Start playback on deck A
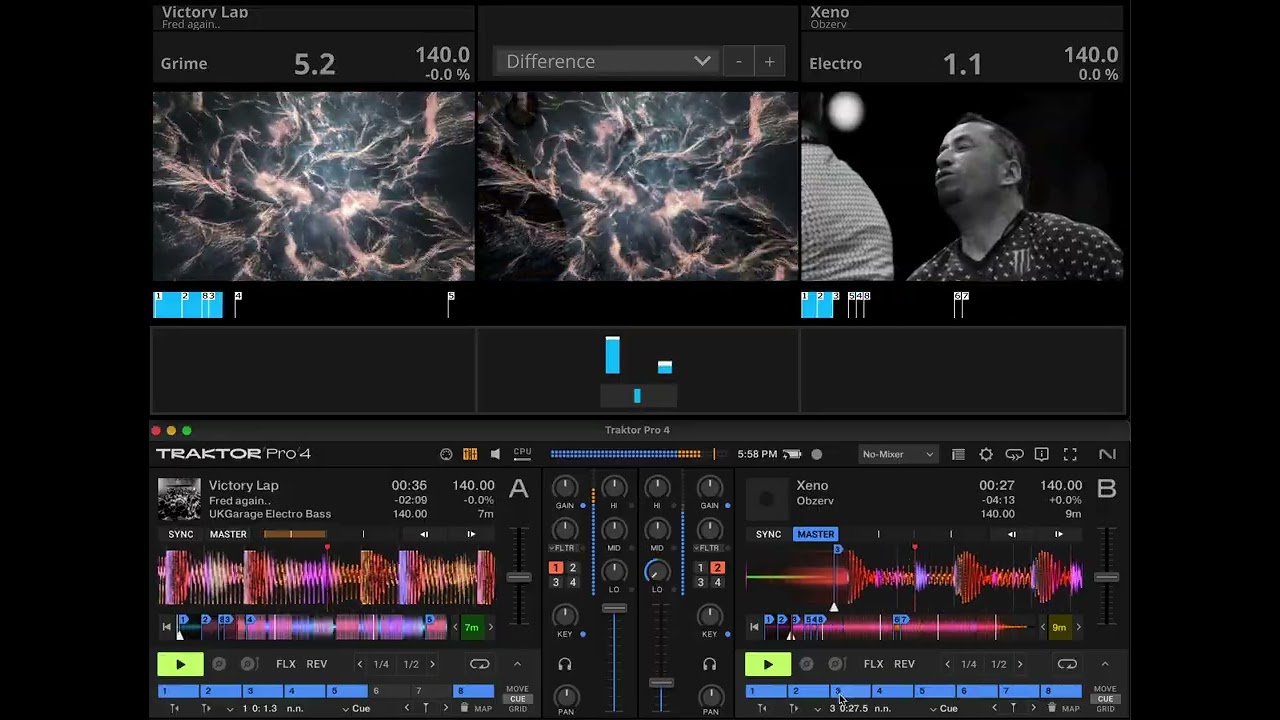Viewport: 1280px width, 720px height. (x=180, y=664)
